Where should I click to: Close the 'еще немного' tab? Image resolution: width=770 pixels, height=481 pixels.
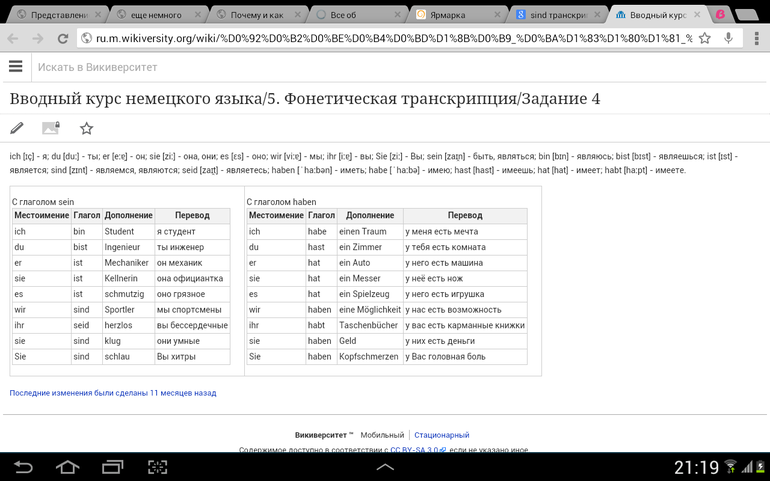197,15
